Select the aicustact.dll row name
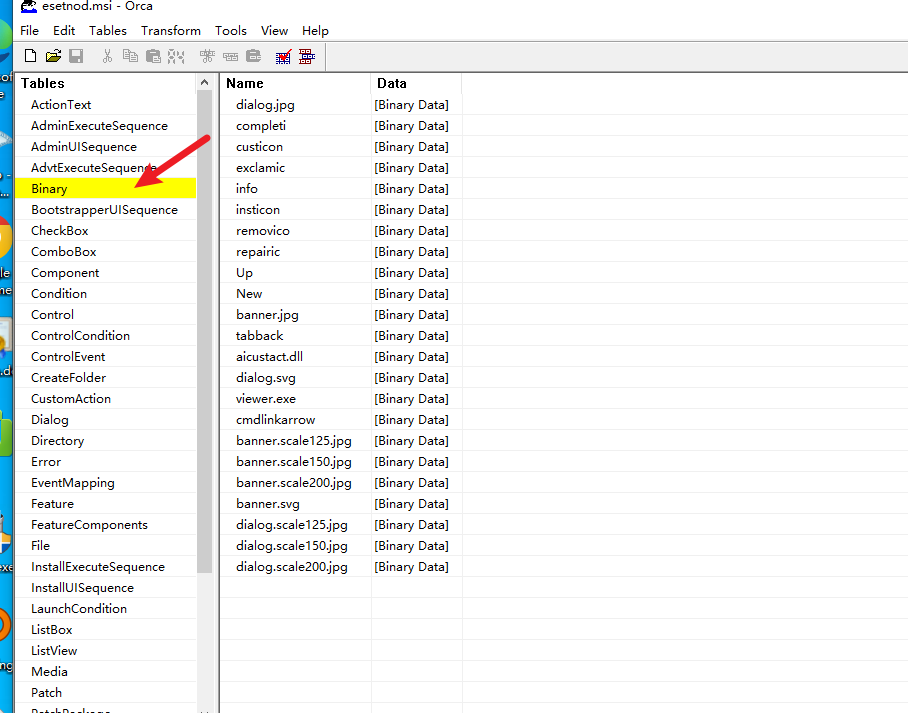908x713 pixels. pos(269,357)
